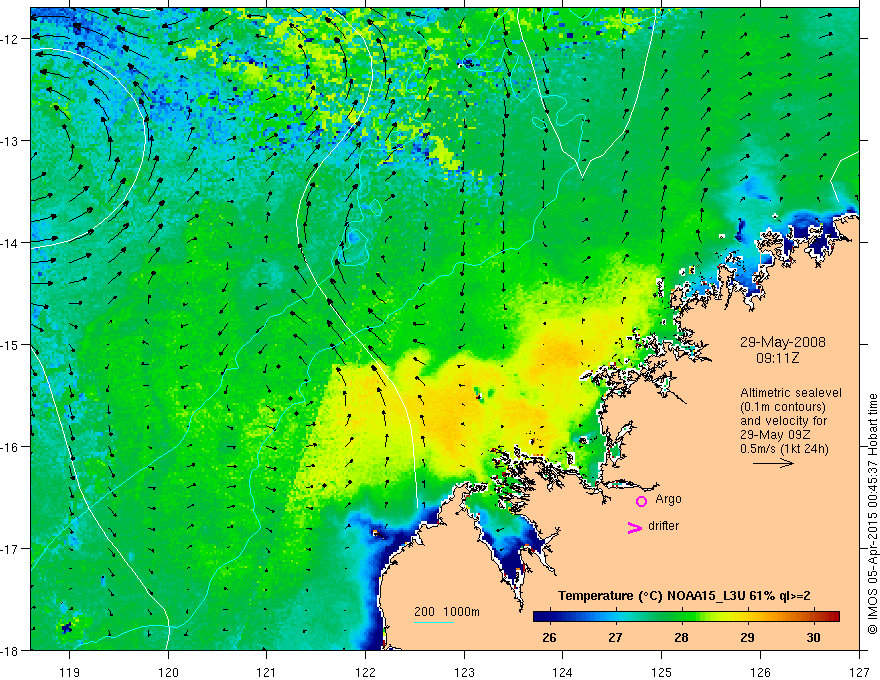This screenshot has height=680, width=880.
Task: Click the magenta drifter arrow legend marker
Action: pos(635,527)
